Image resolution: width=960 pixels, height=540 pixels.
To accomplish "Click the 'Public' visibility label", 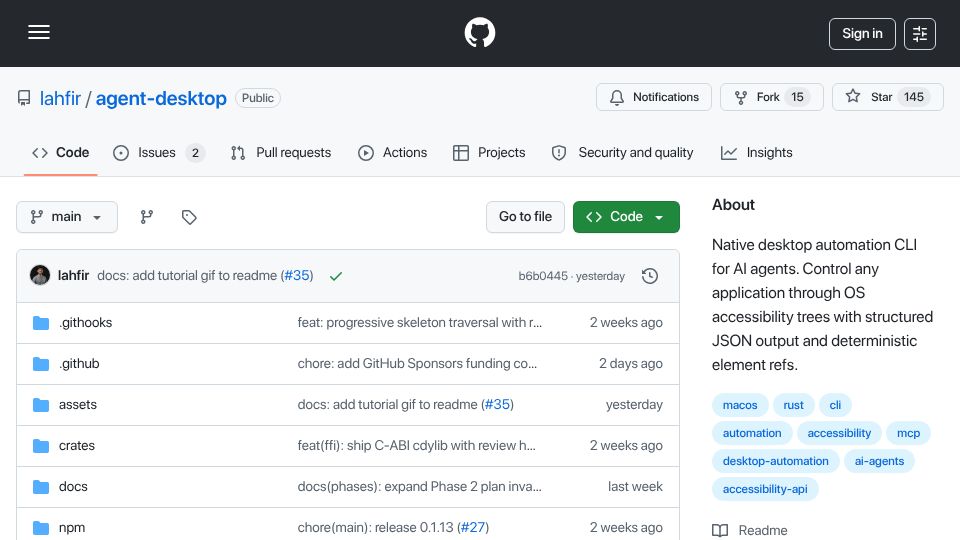I will click(258, 98).
